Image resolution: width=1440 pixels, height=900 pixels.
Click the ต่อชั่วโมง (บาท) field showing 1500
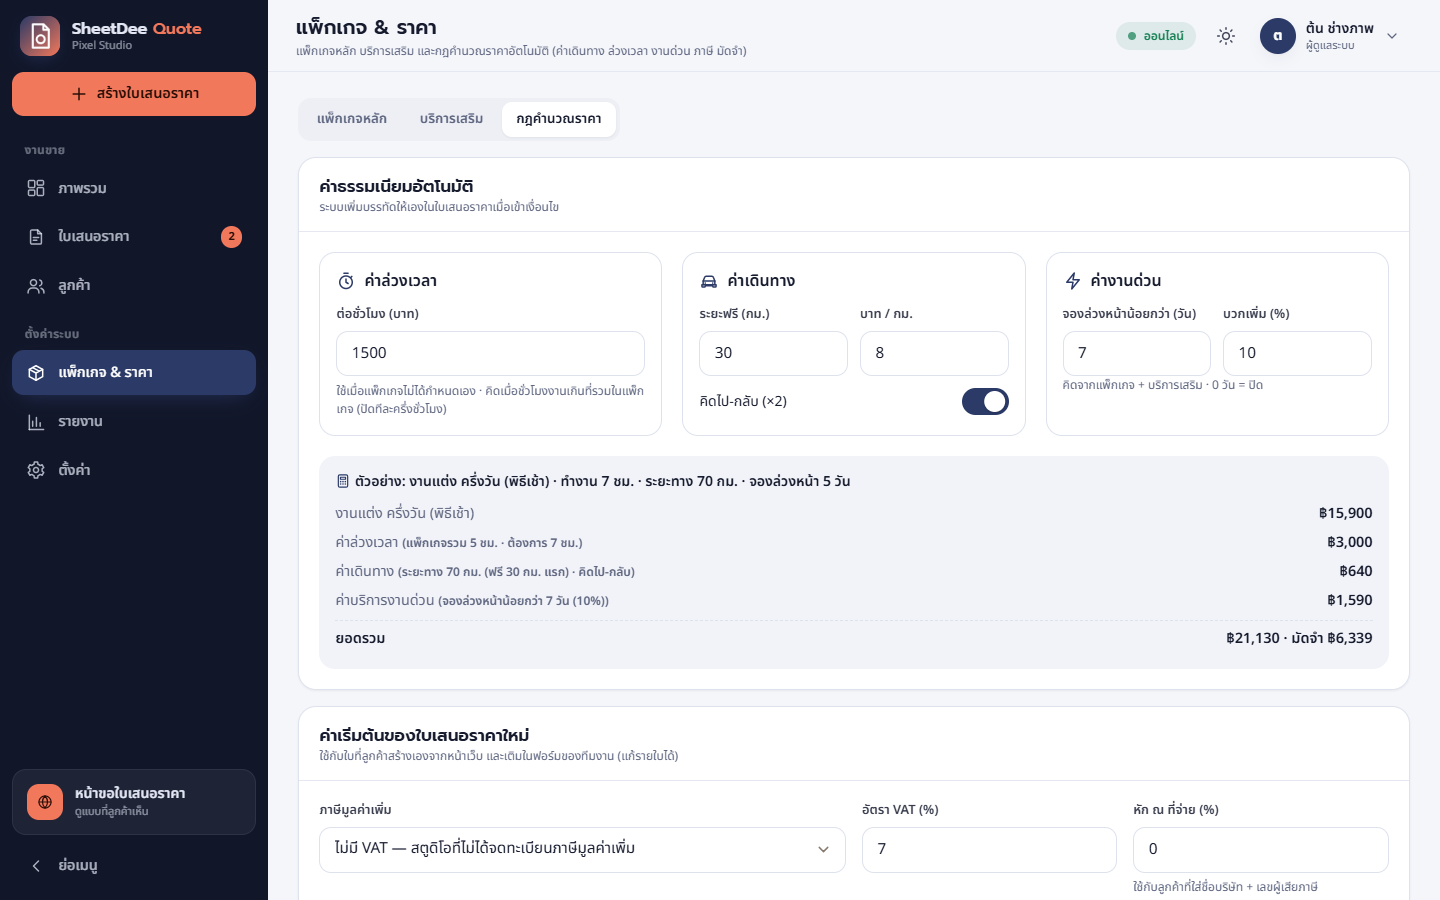490,353
